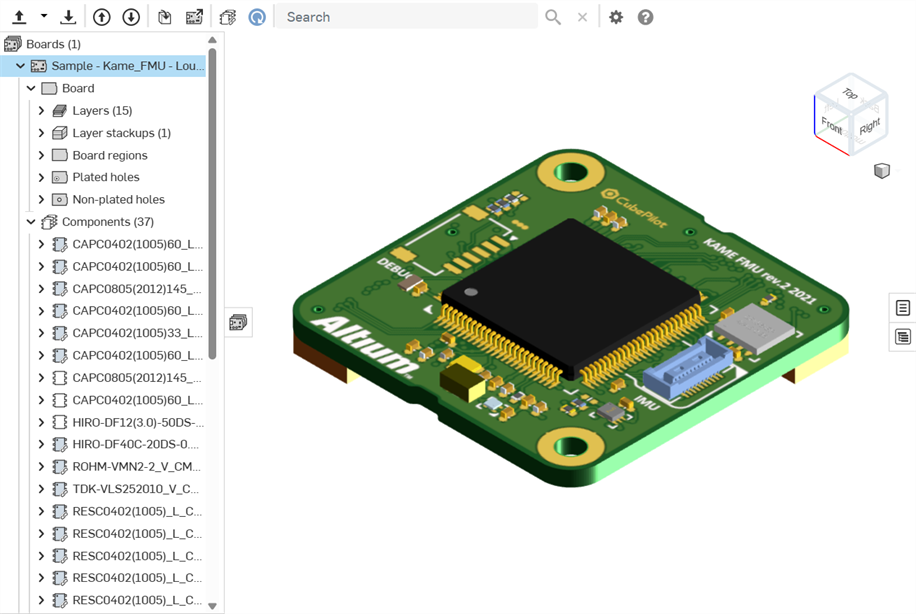This screenshot has height=614, width=916.
Task: Click inside the Search input field
Action: pyautogui.click(x=400, y=17)
